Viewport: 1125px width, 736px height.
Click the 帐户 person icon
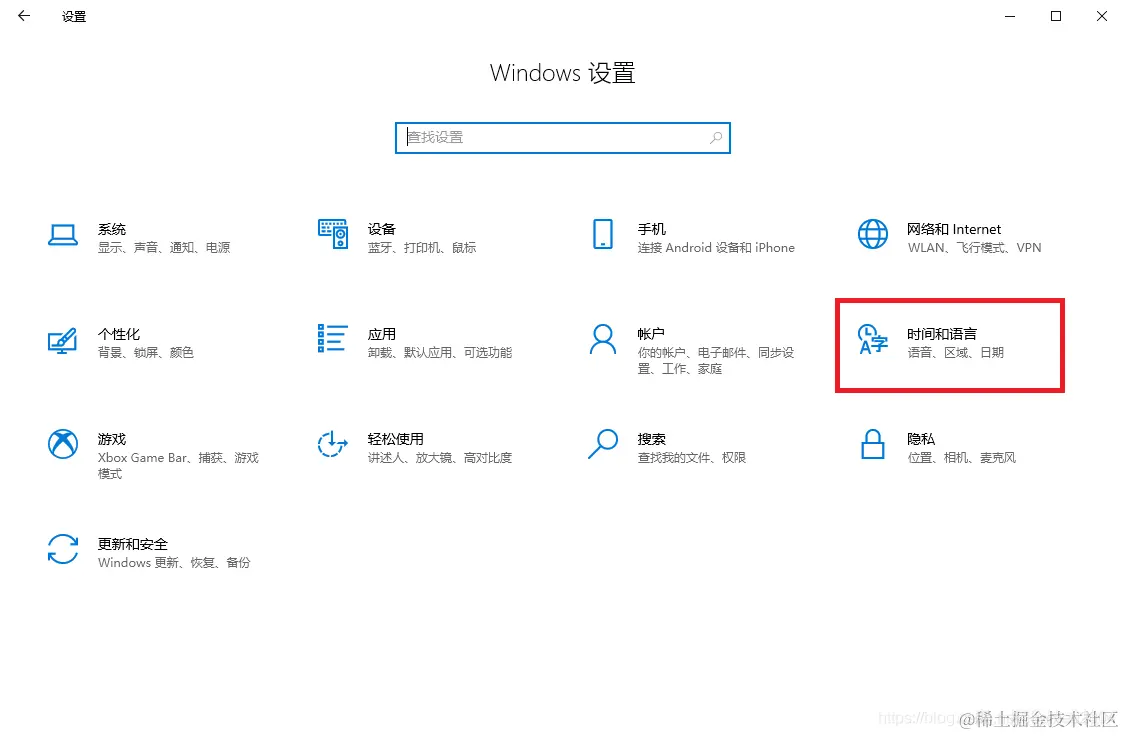(x=603, y=339)
